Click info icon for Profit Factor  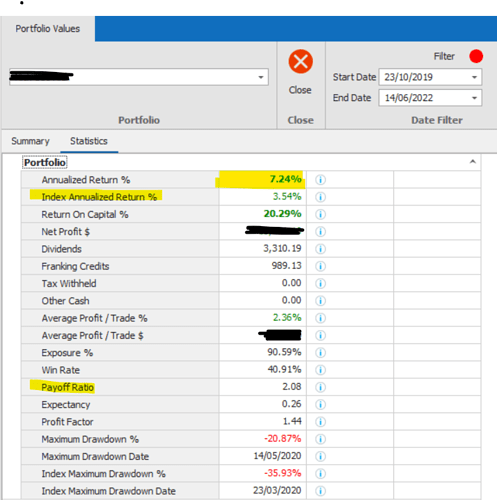click(x=320, y=422)
